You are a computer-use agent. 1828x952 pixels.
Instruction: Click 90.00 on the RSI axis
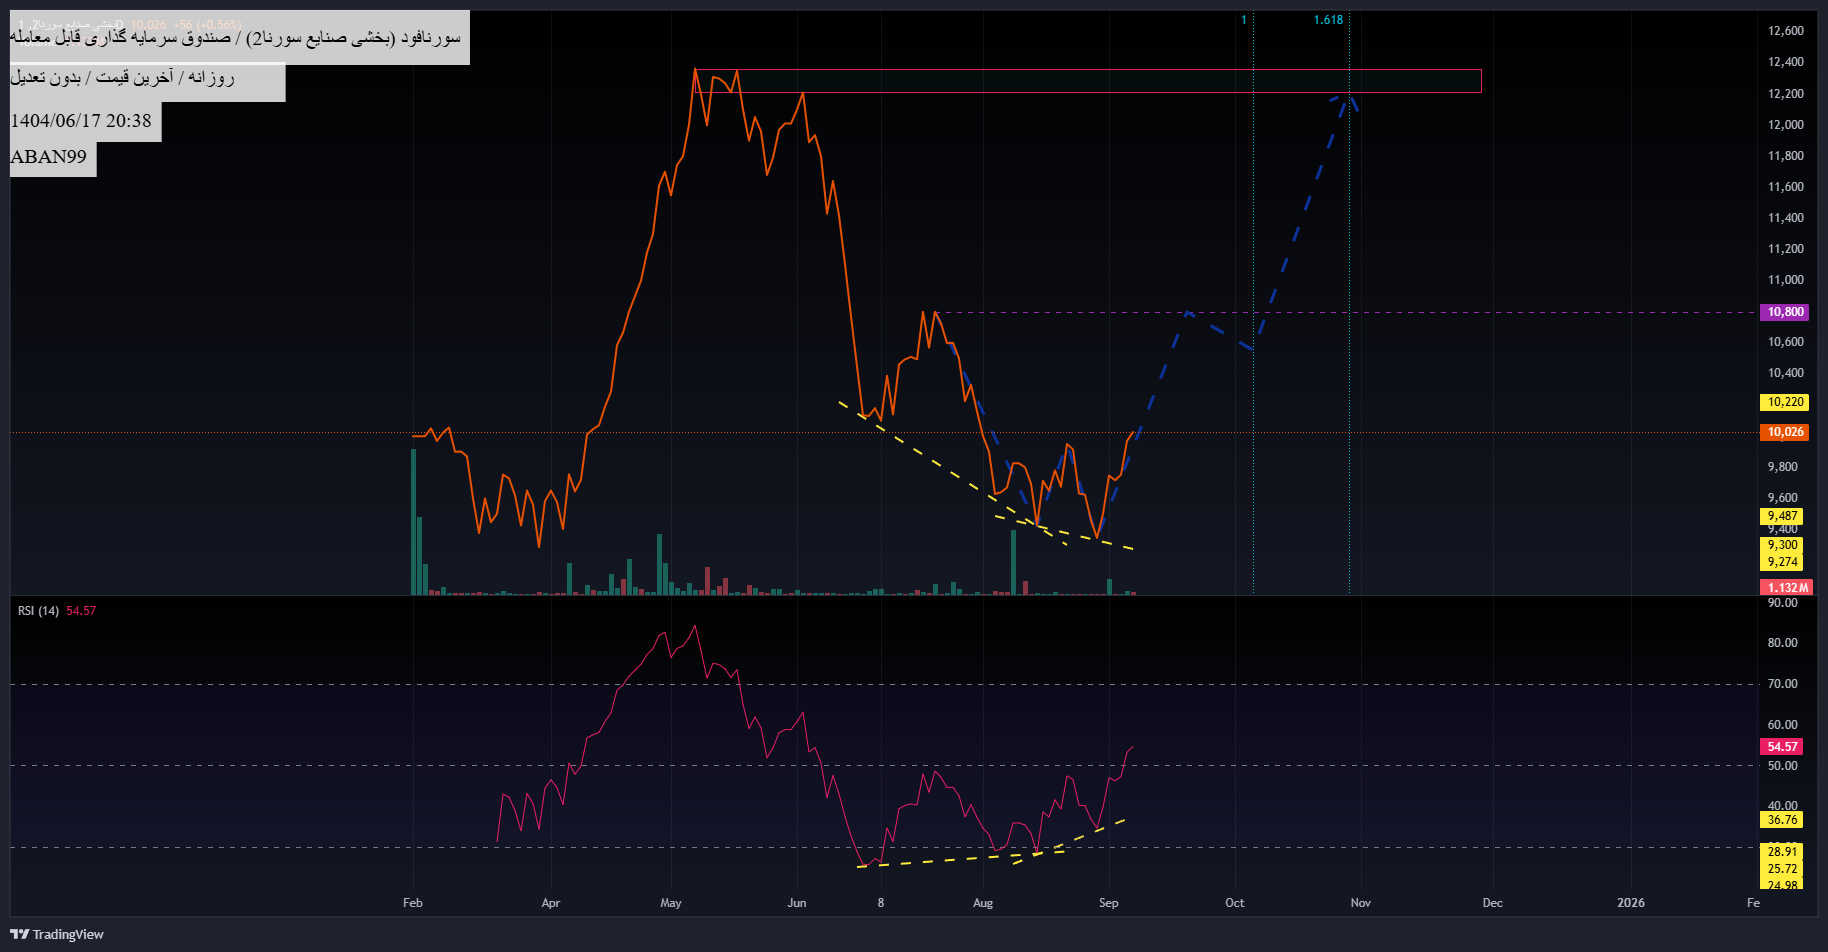click(x=1782, y=603)
